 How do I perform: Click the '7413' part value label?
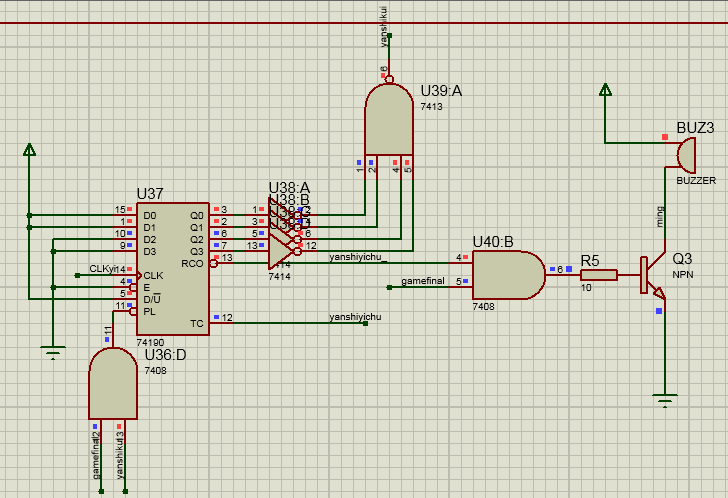(x=431, y=106)
